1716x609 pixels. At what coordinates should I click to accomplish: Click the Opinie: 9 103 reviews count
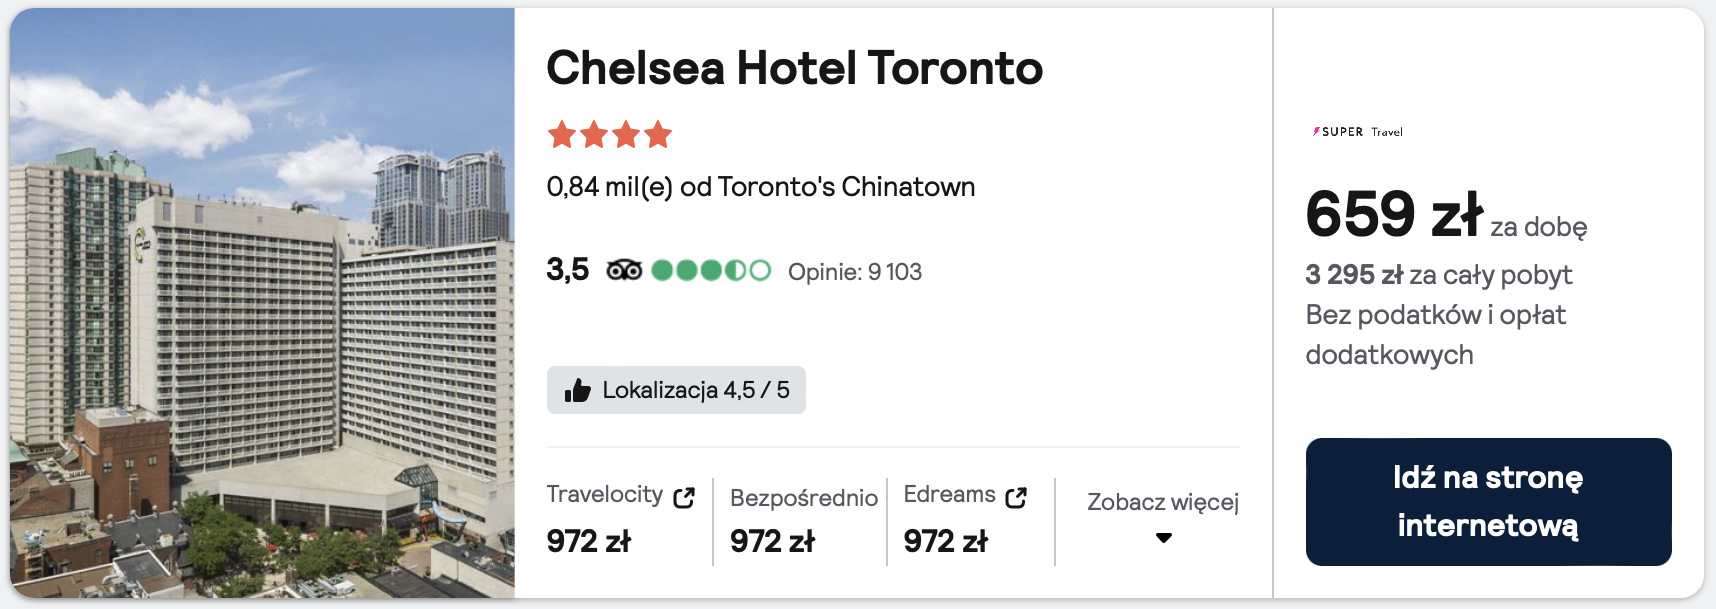854,272
